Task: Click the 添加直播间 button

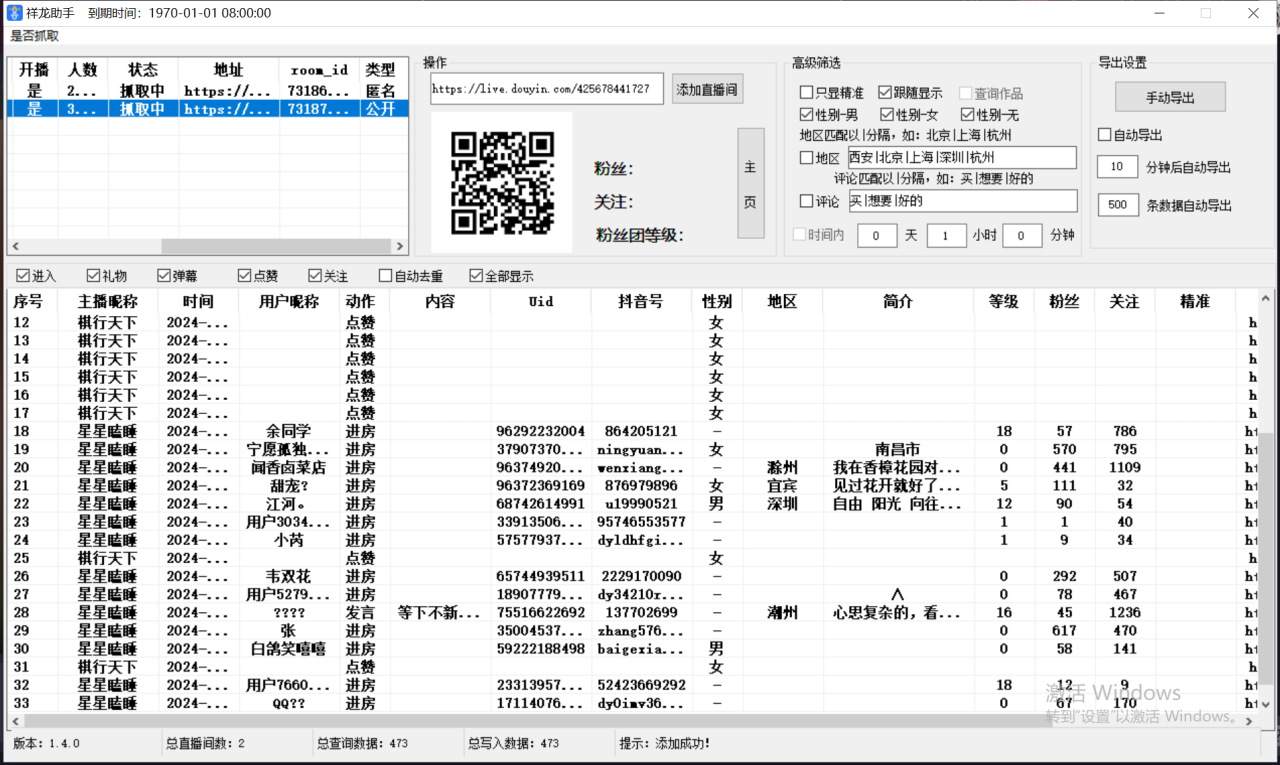Action: click(708, 89)
